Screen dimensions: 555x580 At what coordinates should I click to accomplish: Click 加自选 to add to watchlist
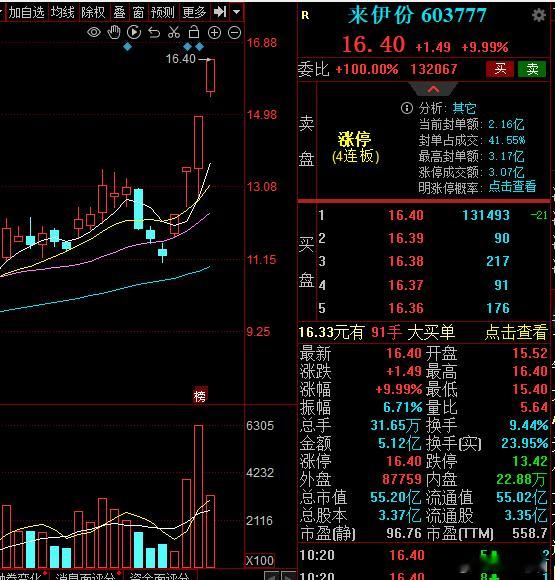26,13
